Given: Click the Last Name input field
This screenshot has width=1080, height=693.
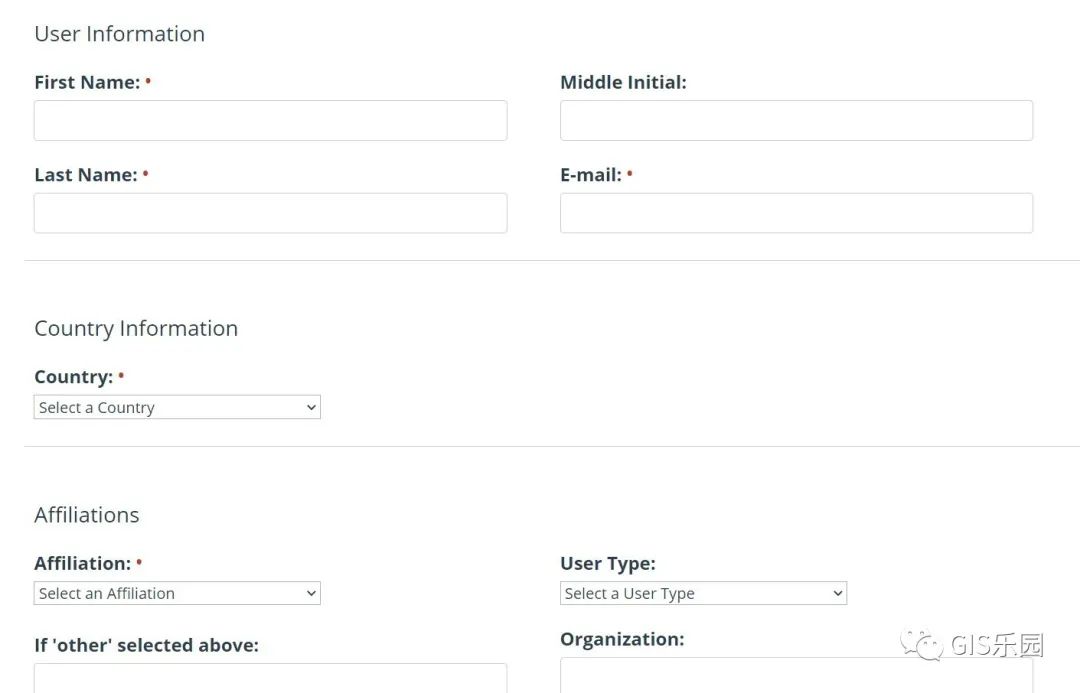Looking at the screenshot, I should (271, 213).
